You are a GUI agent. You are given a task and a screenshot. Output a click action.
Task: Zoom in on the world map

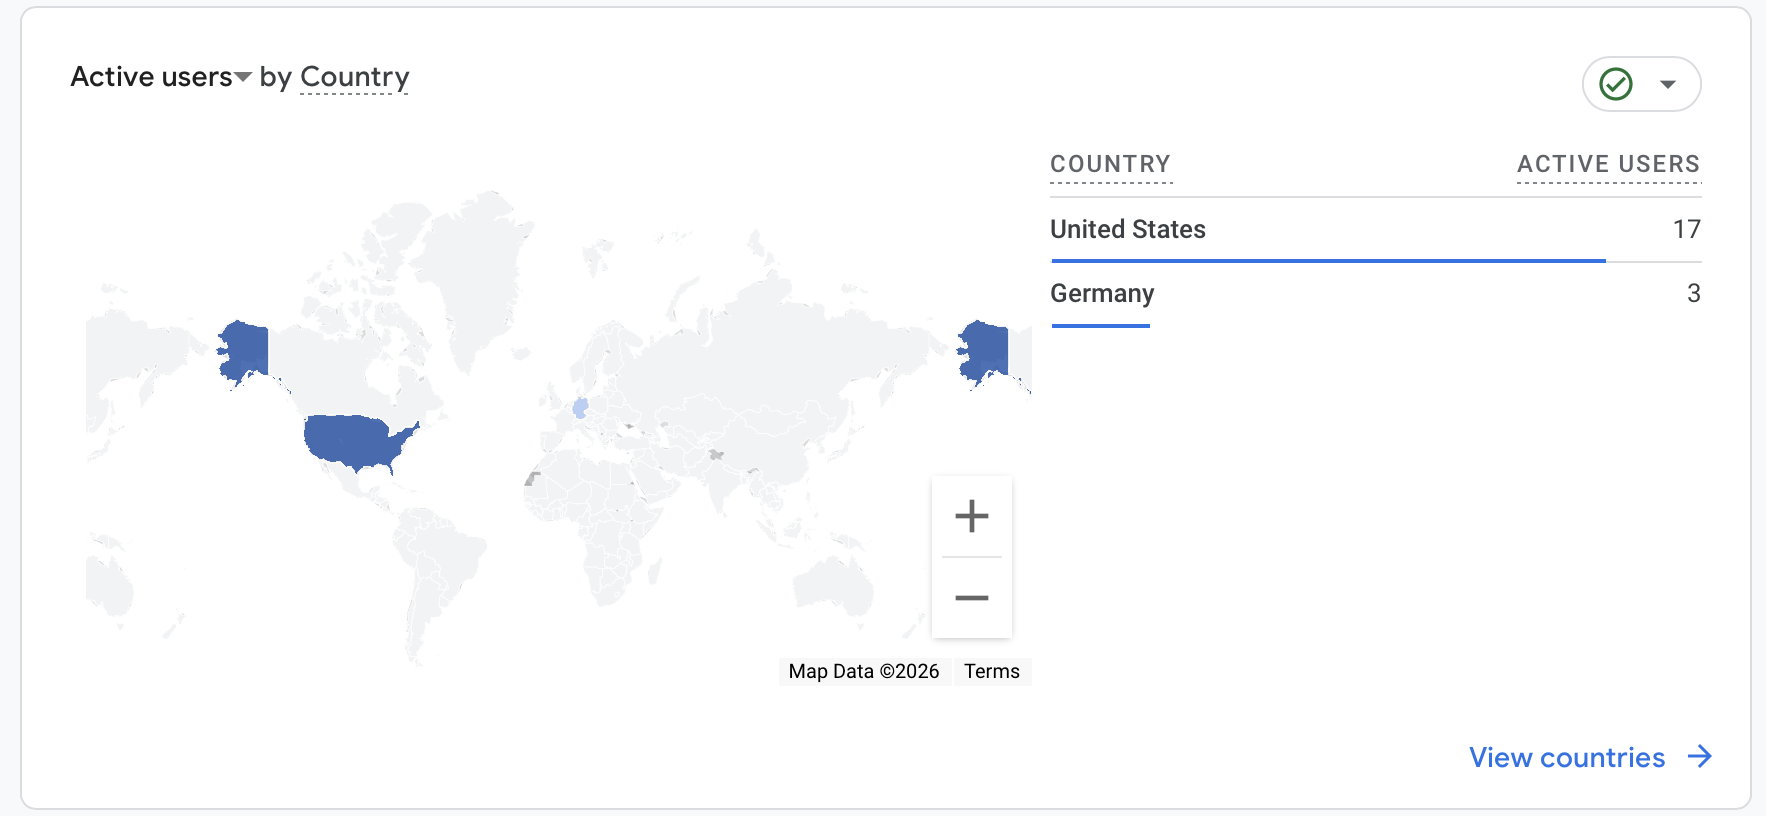971,517
